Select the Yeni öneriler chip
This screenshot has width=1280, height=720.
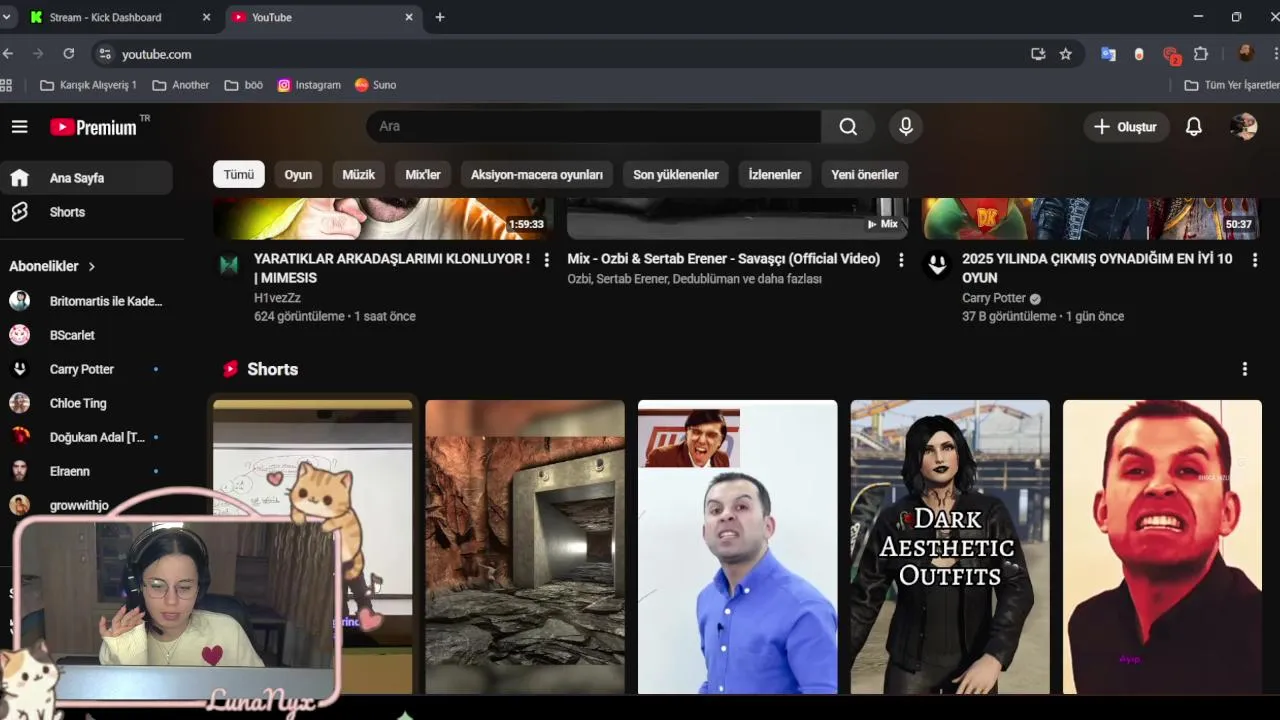pyautogui.click(x=865, y=174)
